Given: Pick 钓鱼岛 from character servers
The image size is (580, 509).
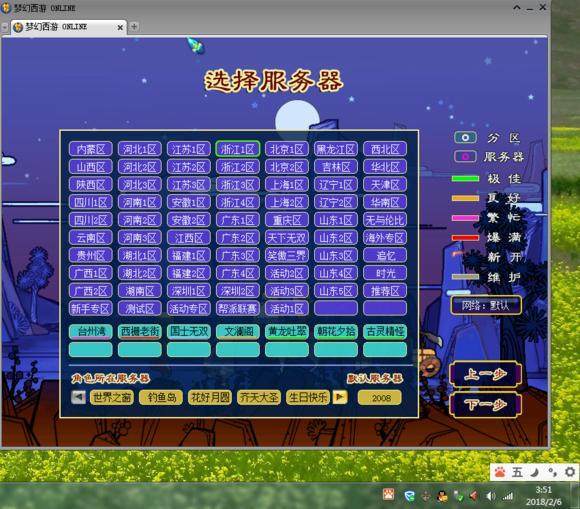Looking at the screenshot, I should pyautogui.click(x=161, y=397).
